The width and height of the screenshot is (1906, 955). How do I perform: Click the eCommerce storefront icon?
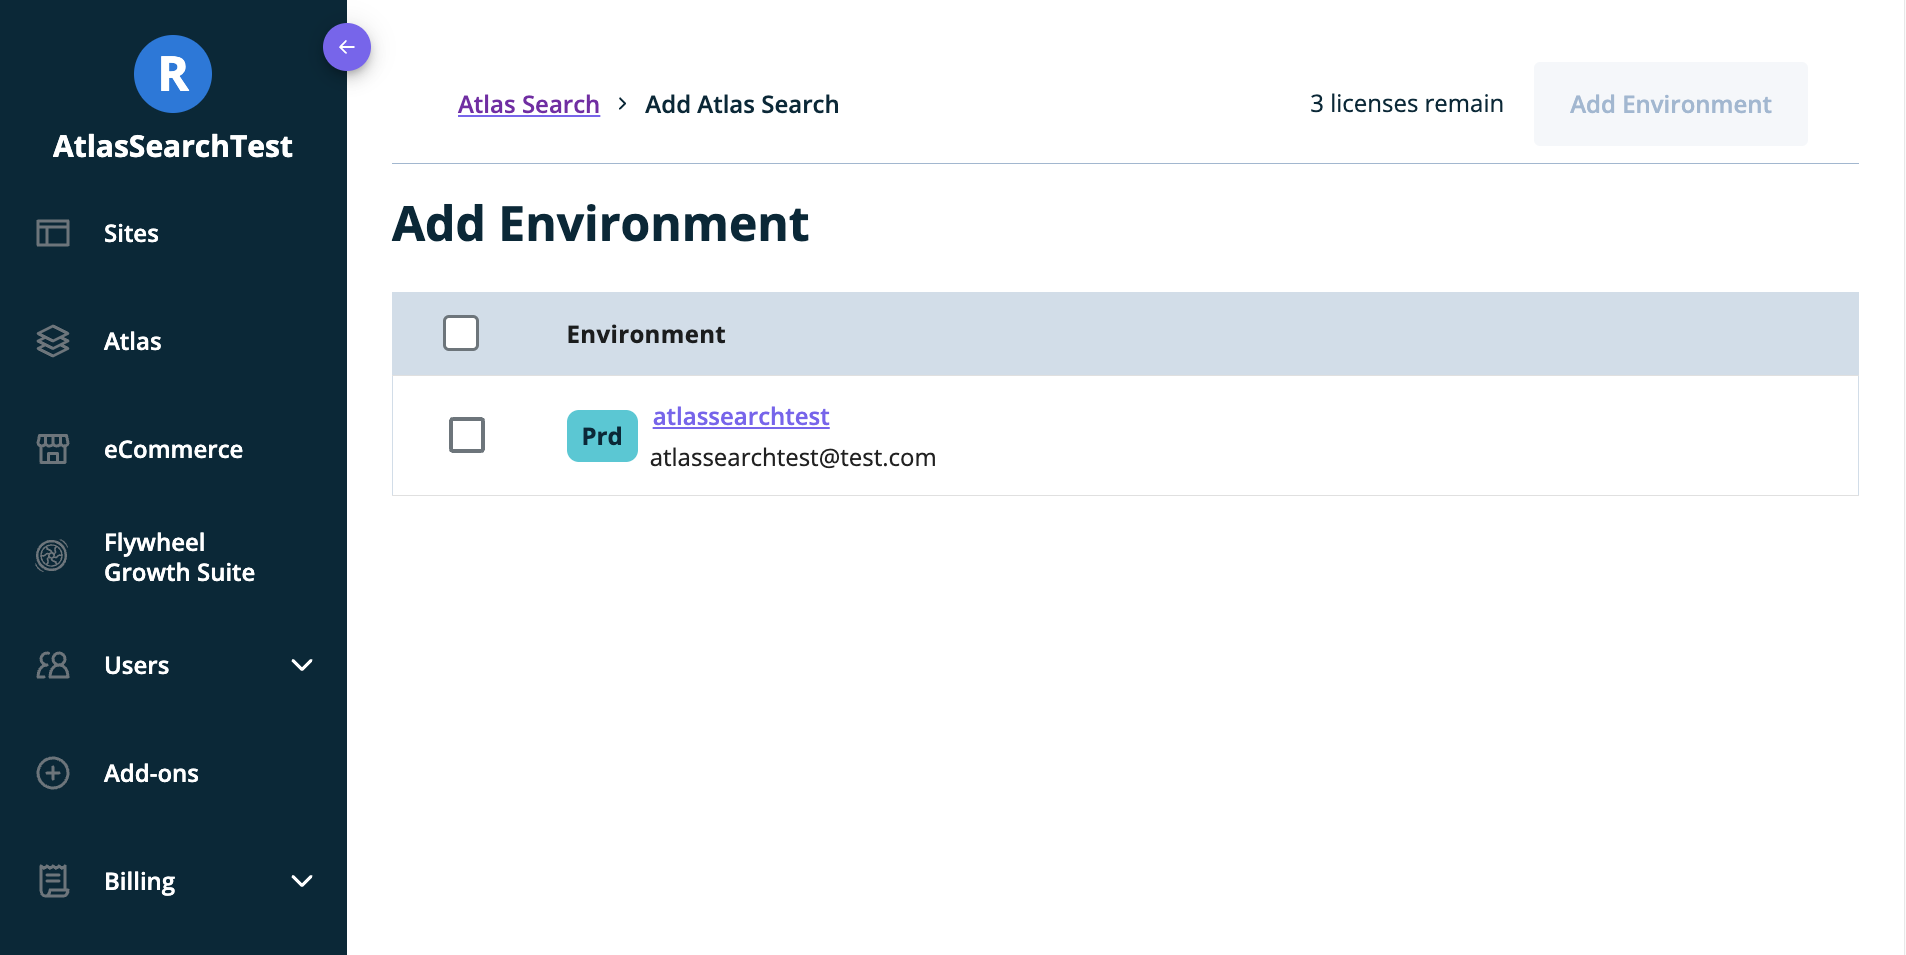[53, 449]
